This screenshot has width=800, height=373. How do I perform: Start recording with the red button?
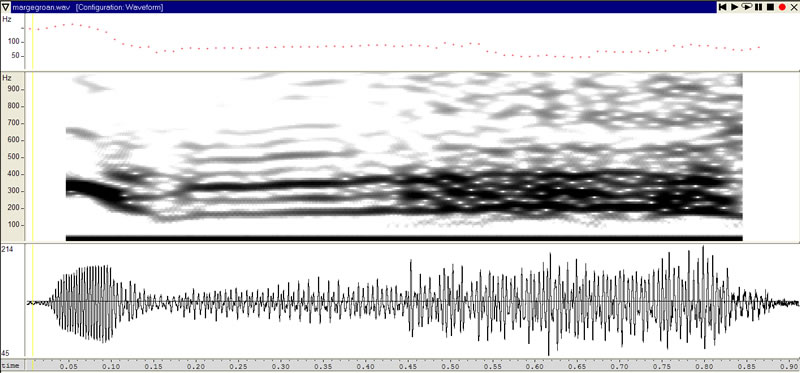[782, 7]
